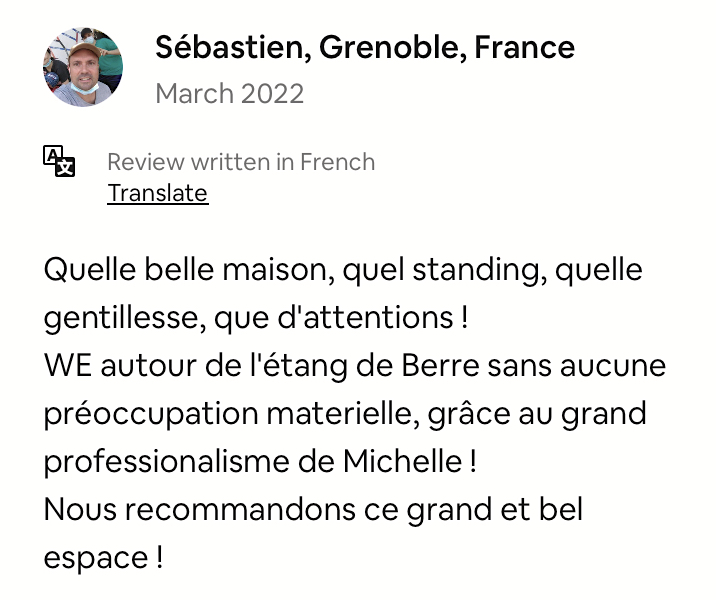Click the name 'Michelle' in the review
This screenshot has width=716, height=600.
(403, 461)
